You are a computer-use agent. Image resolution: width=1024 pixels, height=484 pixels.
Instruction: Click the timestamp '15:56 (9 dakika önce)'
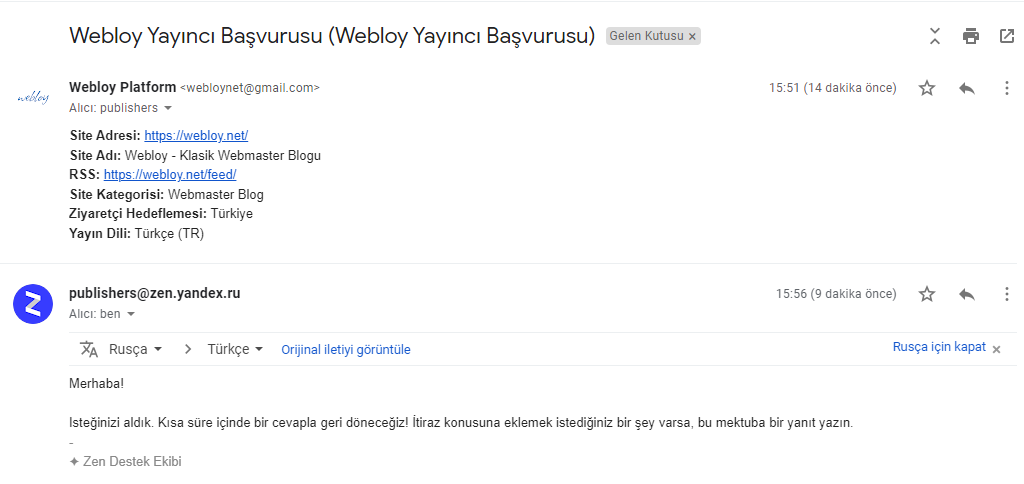tap(836, 294)
